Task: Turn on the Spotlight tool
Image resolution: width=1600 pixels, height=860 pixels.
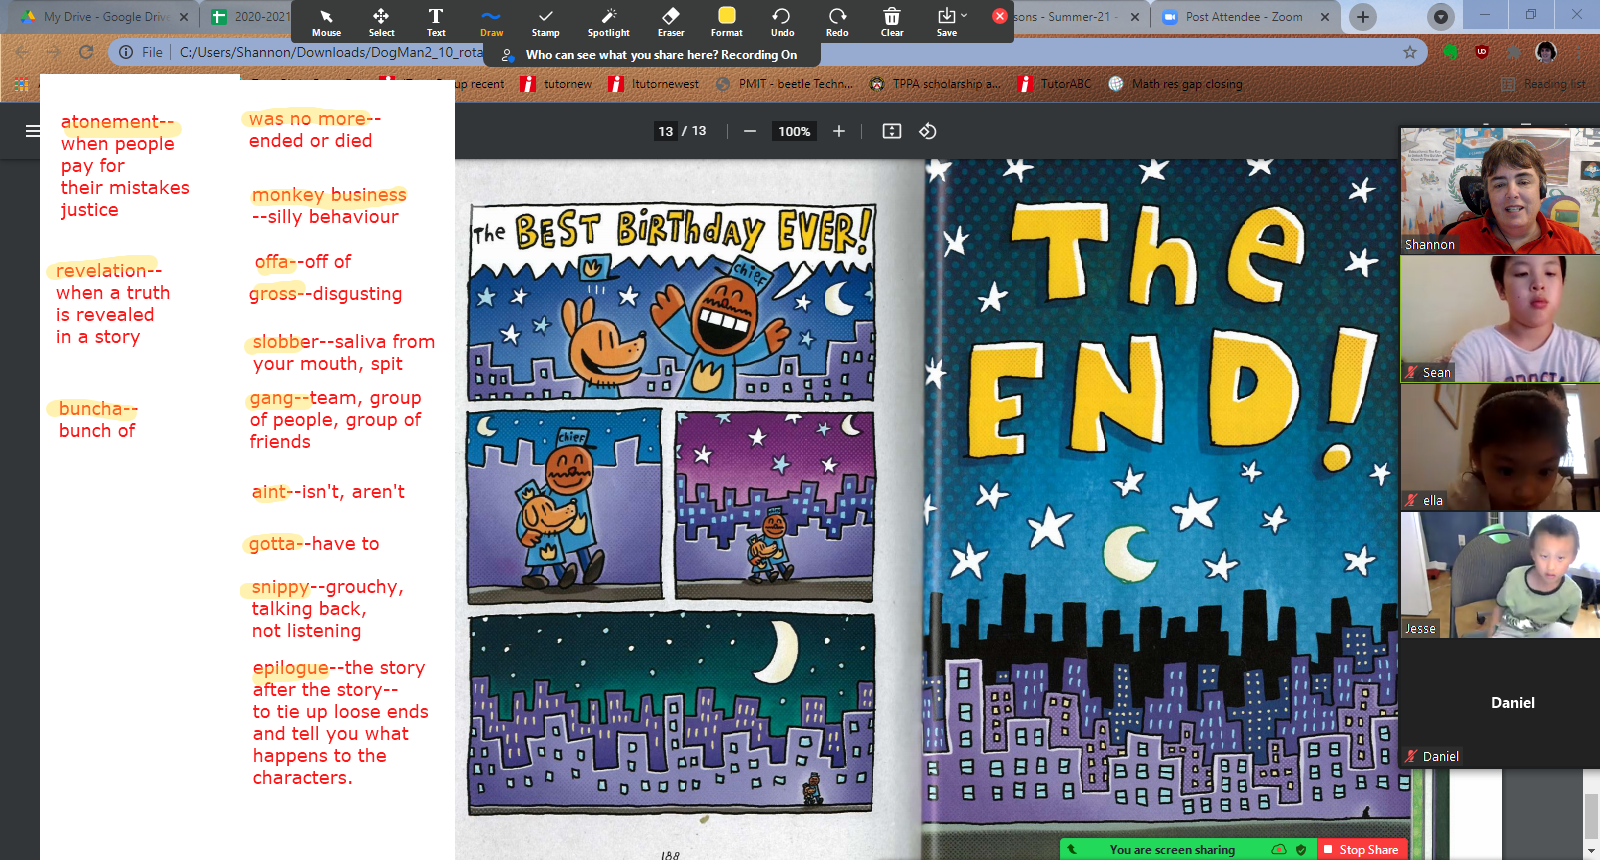Action: click(x=608, y=22)
